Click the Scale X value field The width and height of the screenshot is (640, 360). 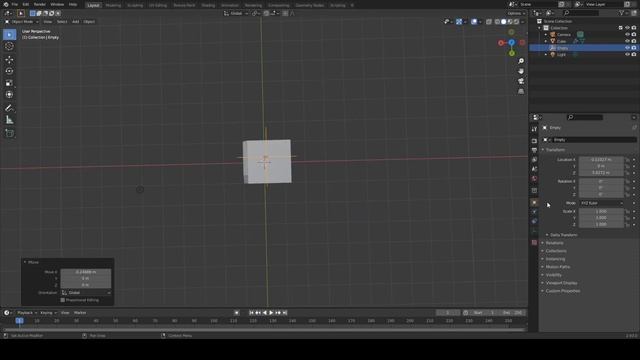pos(601,211)
